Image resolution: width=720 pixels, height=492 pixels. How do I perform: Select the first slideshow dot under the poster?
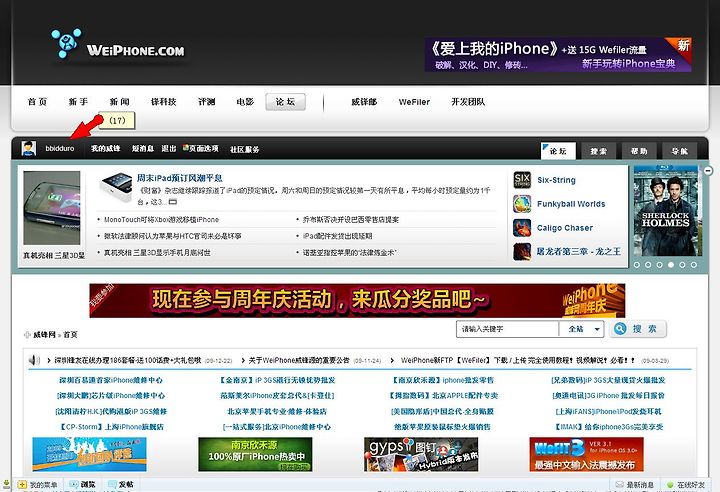pos(636,265)
